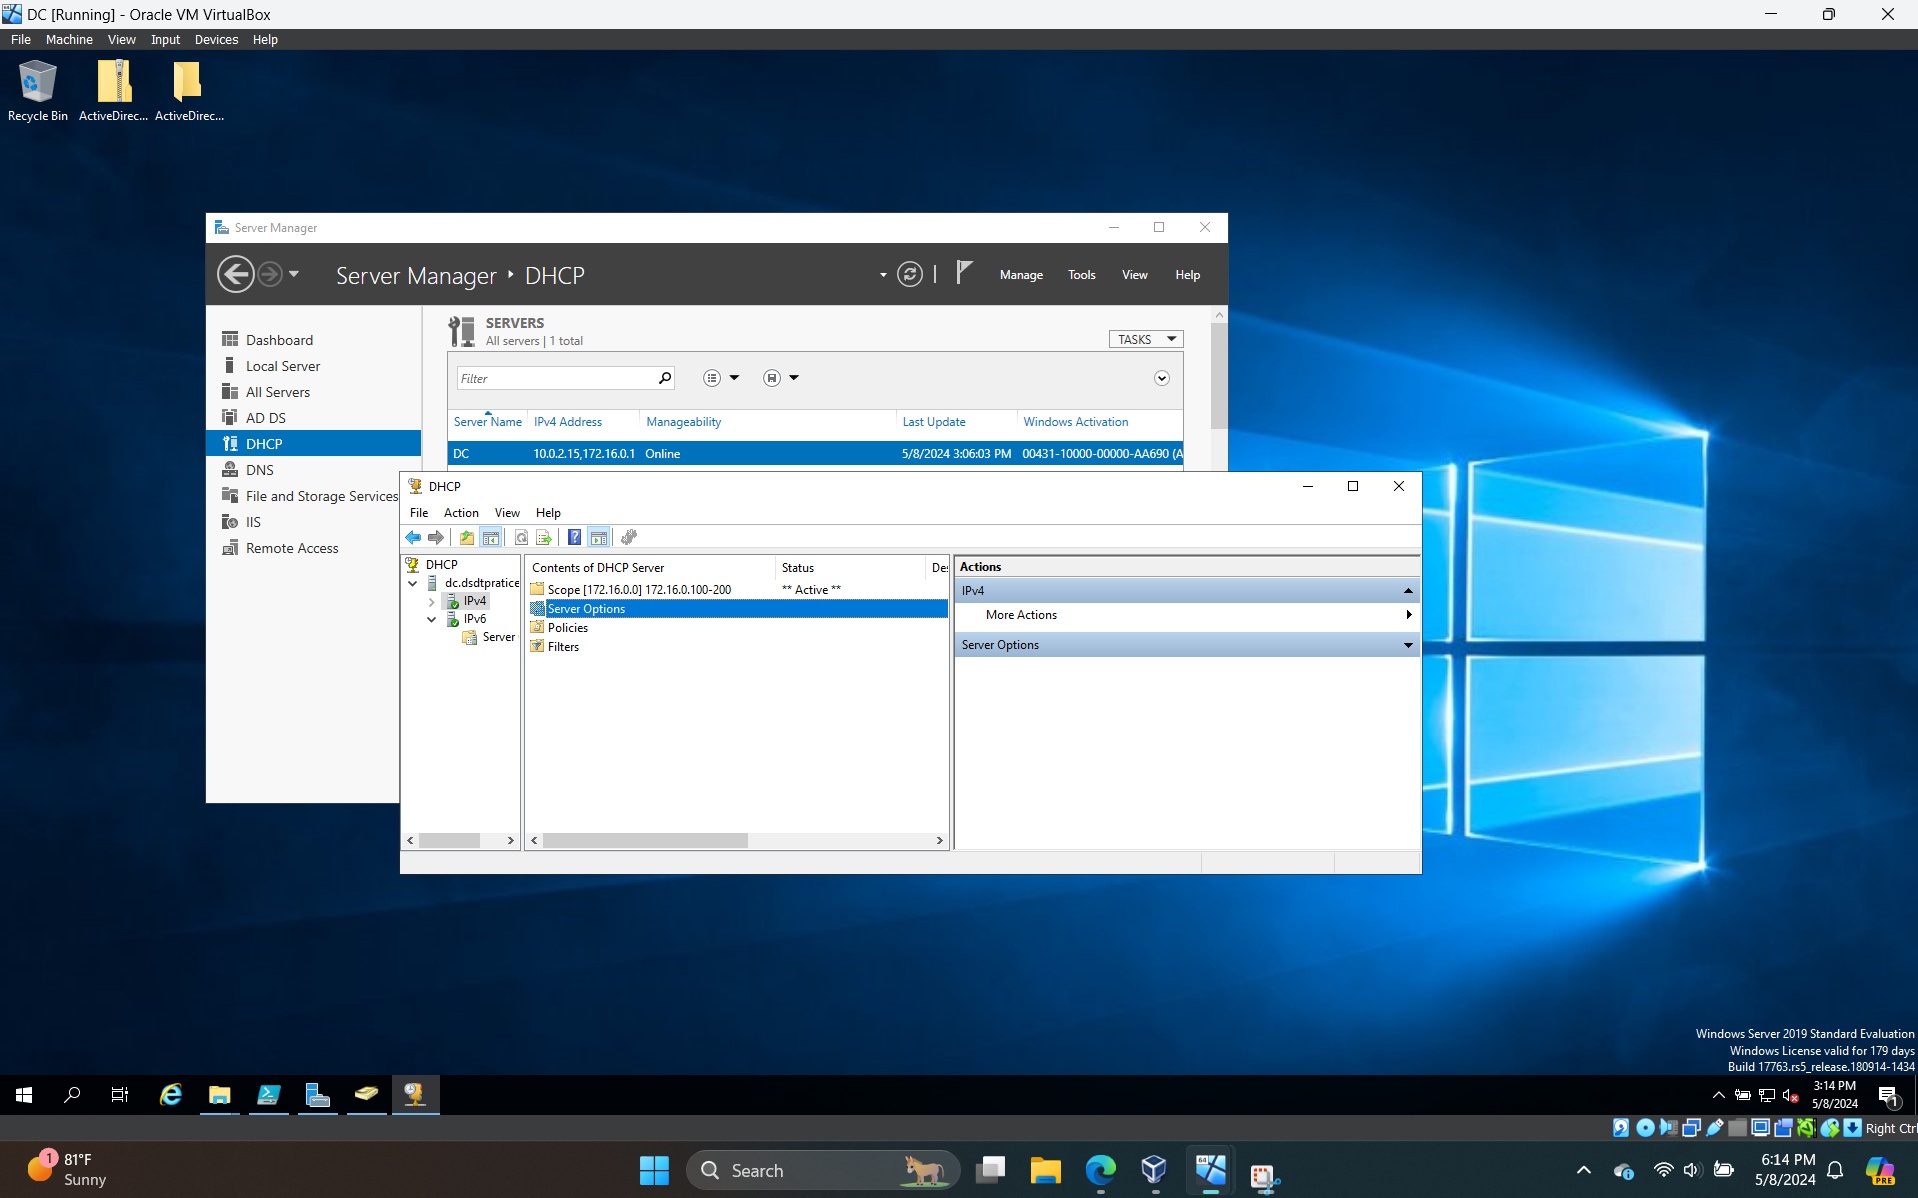This screenshot has height=1198, width=1918.
Task: Click host Windows Start button
Action: coord(654,1170)
